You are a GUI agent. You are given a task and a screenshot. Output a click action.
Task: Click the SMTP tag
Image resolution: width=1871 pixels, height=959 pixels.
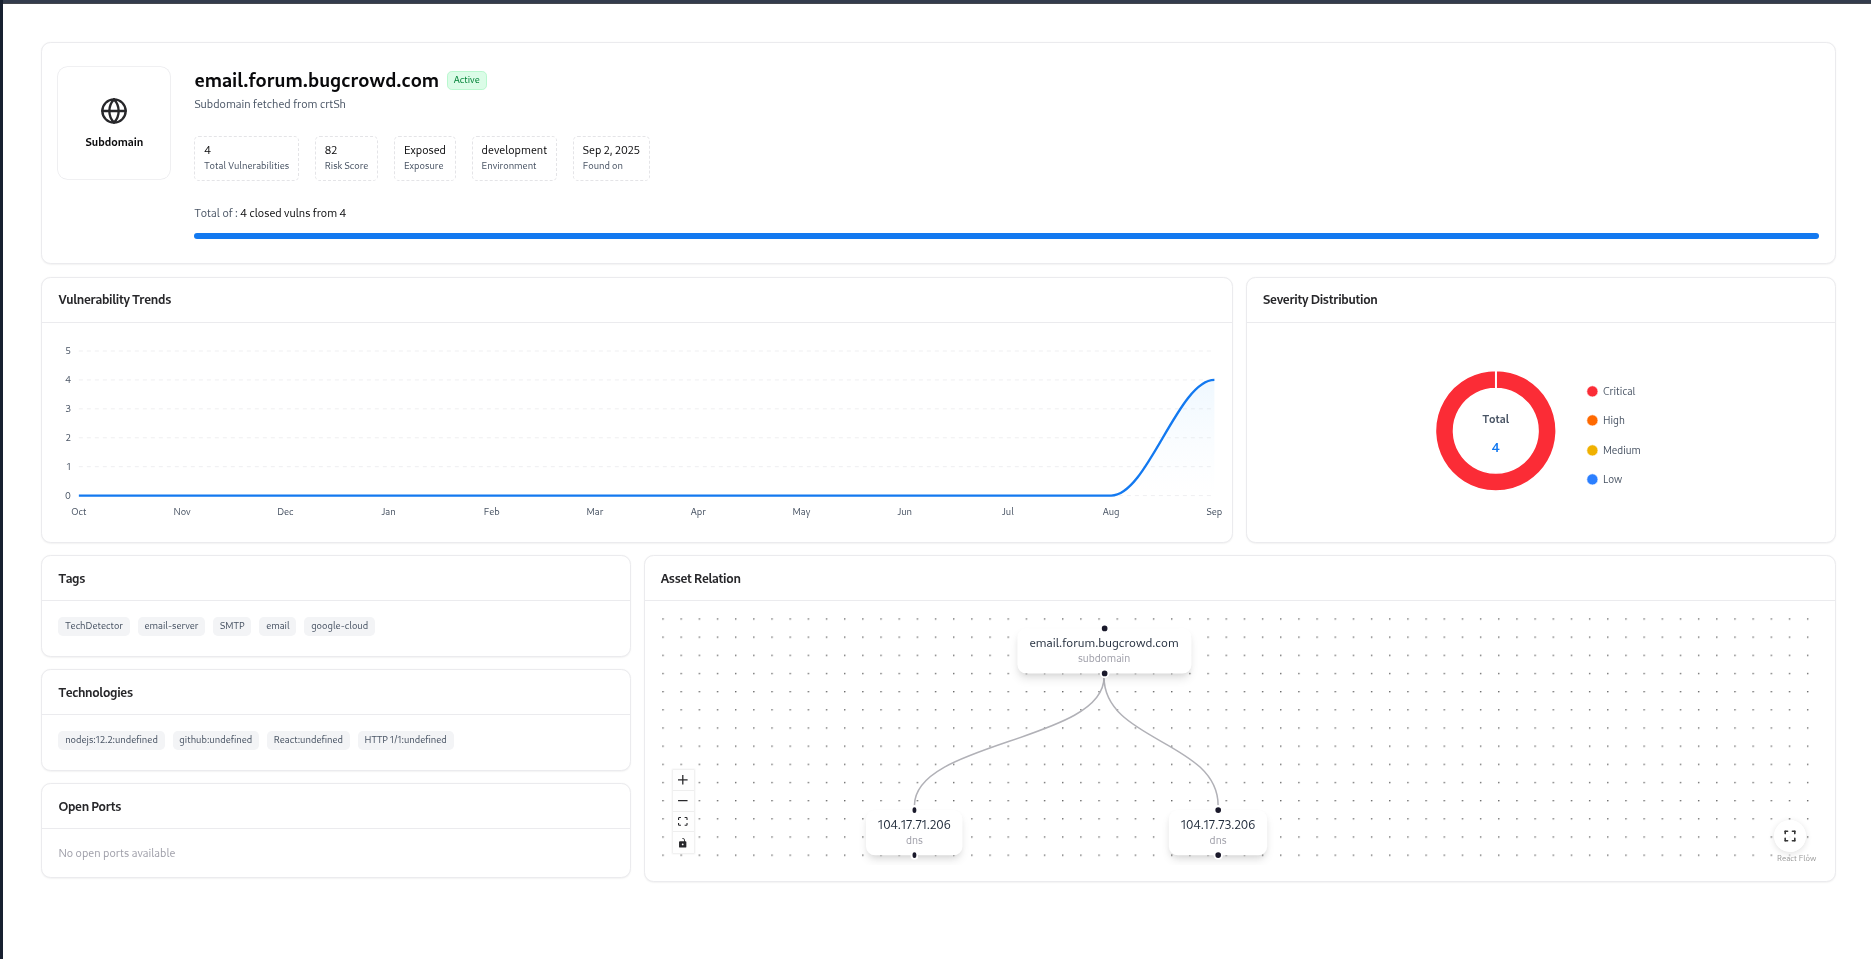232,626
